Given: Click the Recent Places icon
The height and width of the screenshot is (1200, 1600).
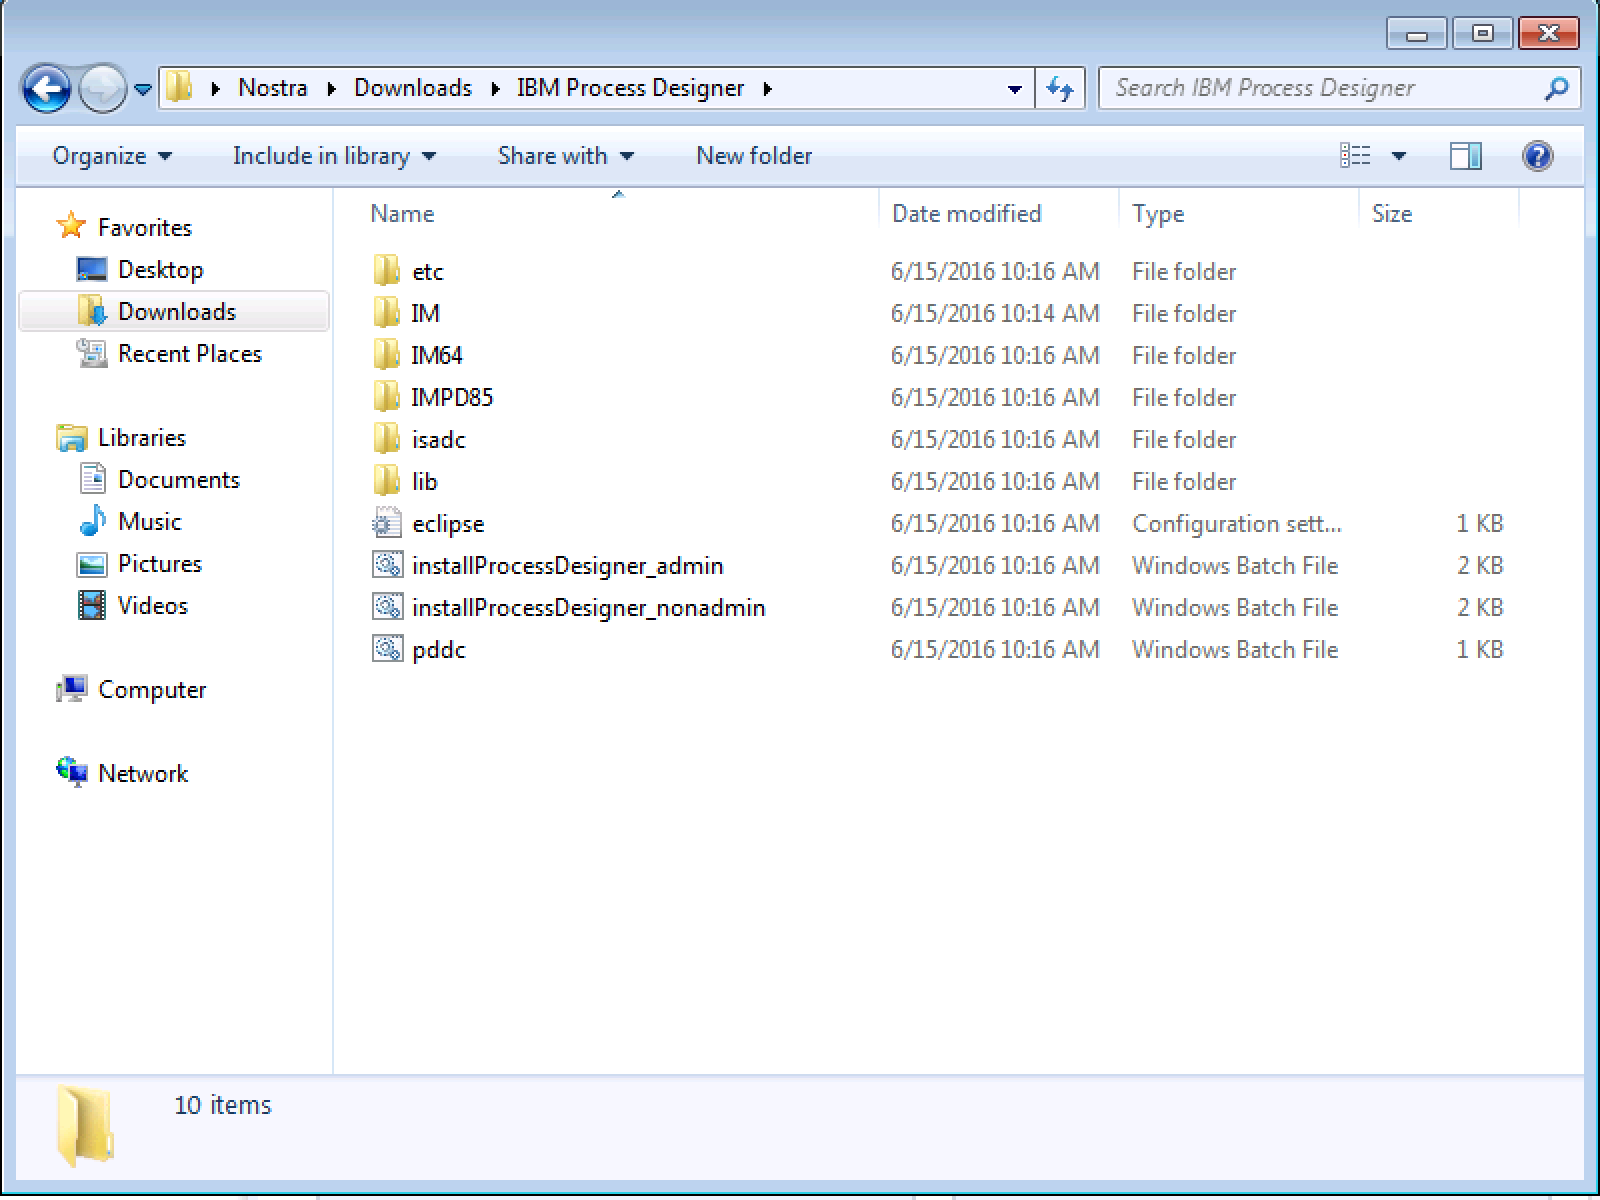Looking at the screenshot, I should click(92, 353).
